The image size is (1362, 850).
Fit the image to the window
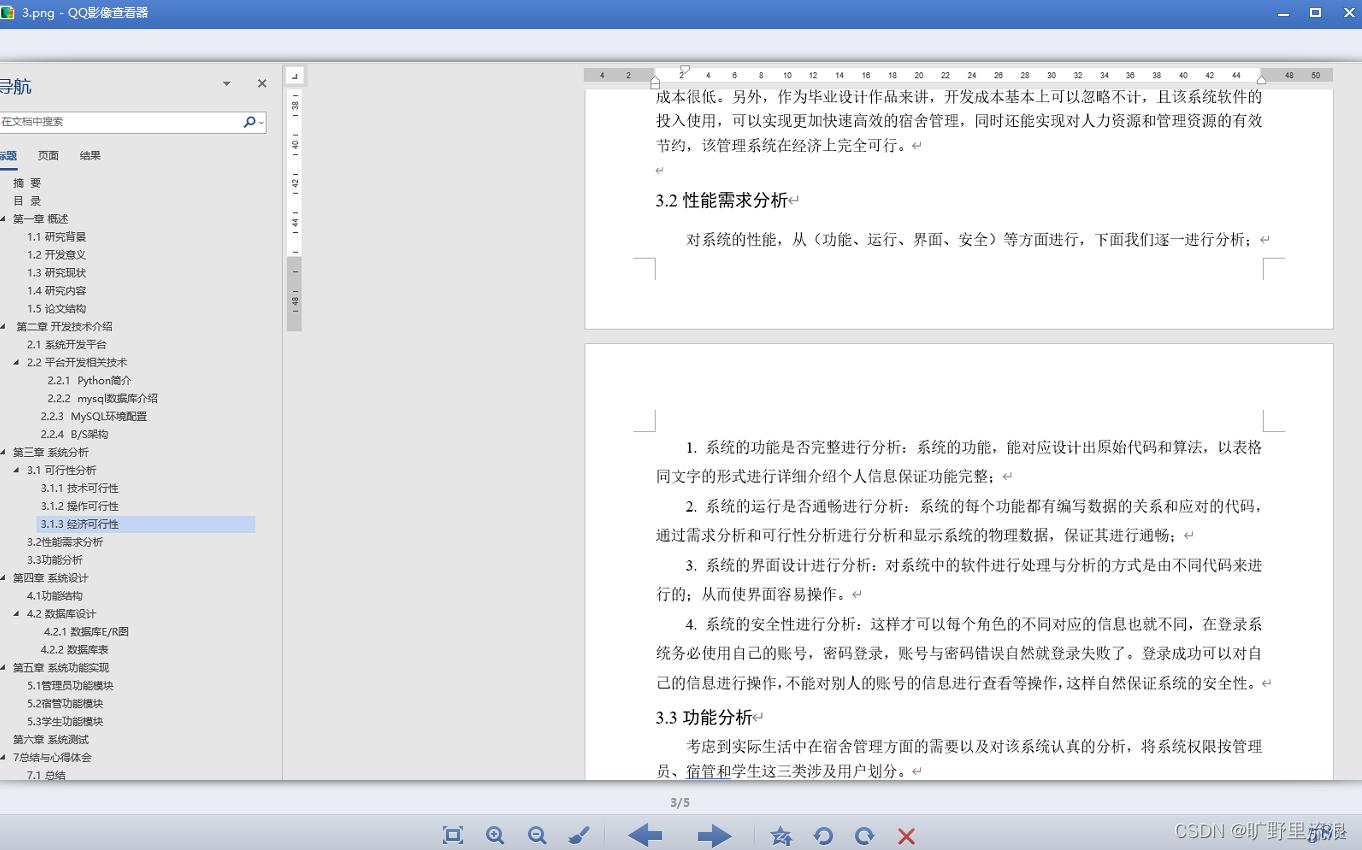(452, 835)
